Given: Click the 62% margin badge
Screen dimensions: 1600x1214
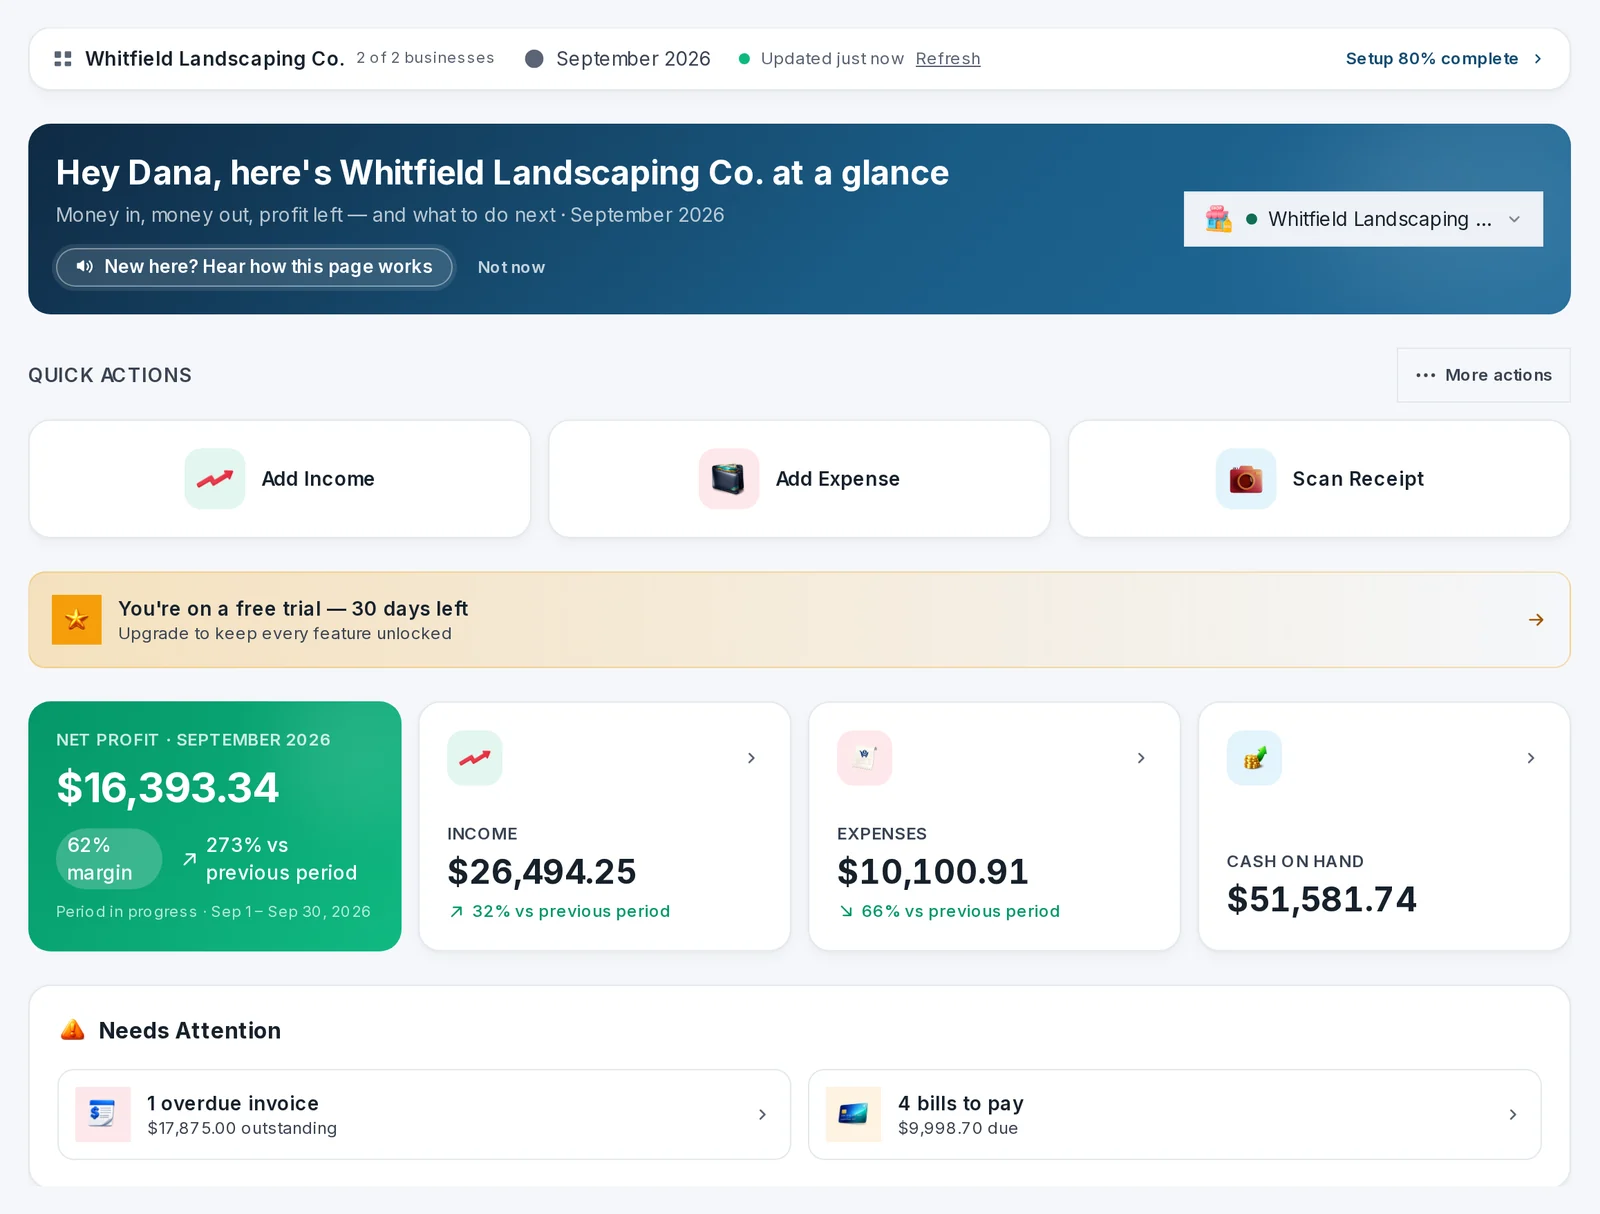Looking at the screenshot, I should tap(109, 859).
